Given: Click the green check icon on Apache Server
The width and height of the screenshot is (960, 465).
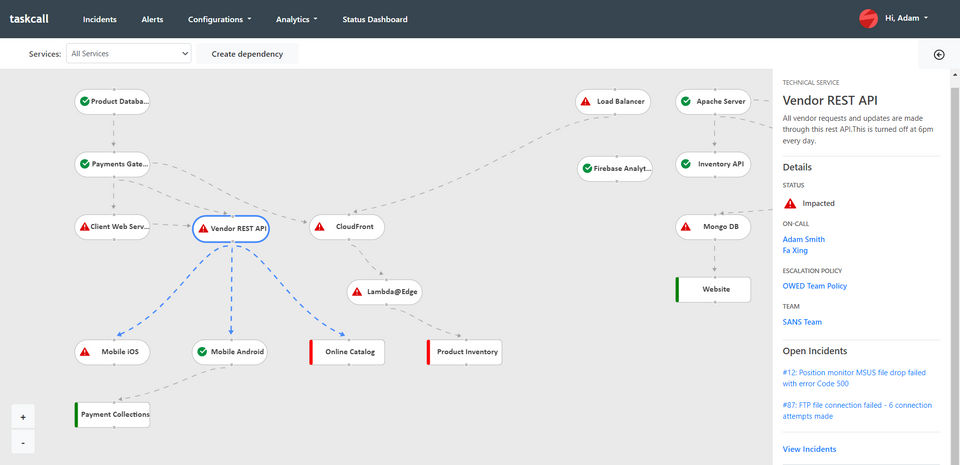Looking at the screenshot, I should tap(685, 101).
